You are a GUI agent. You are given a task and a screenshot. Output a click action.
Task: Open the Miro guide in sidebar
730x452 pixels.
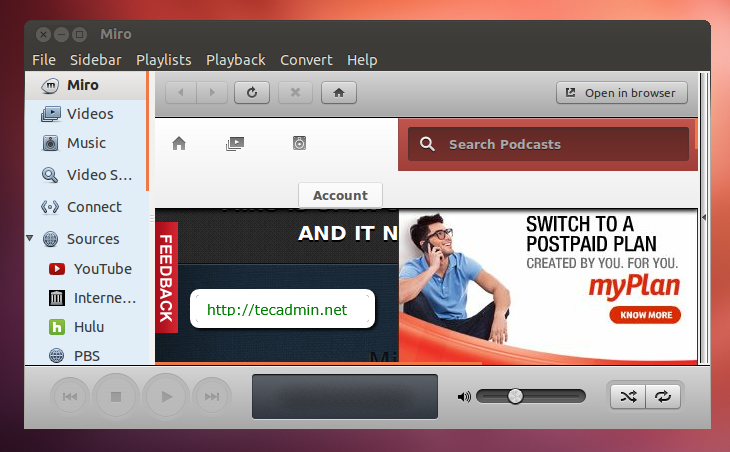click(86, 86)
